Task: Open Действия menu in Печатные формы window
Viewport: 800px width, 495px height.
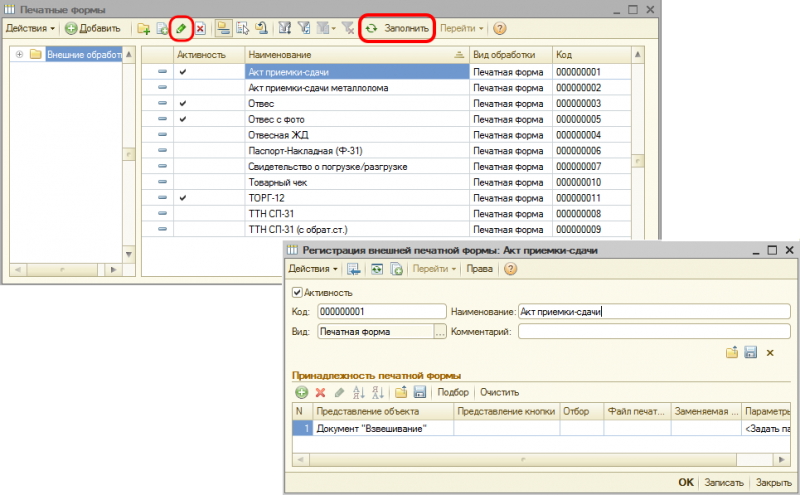Action: (30, 29)
